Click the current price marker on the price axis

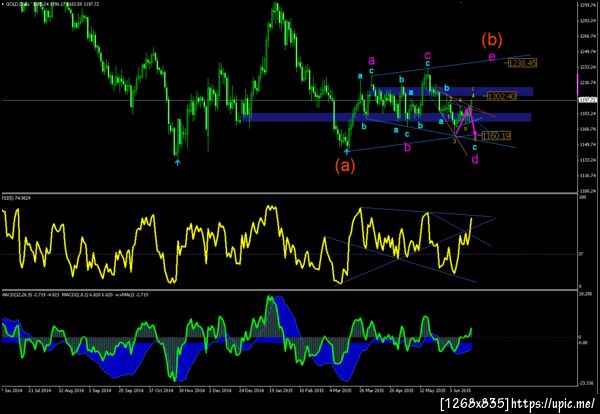click(x=588, y=100)
